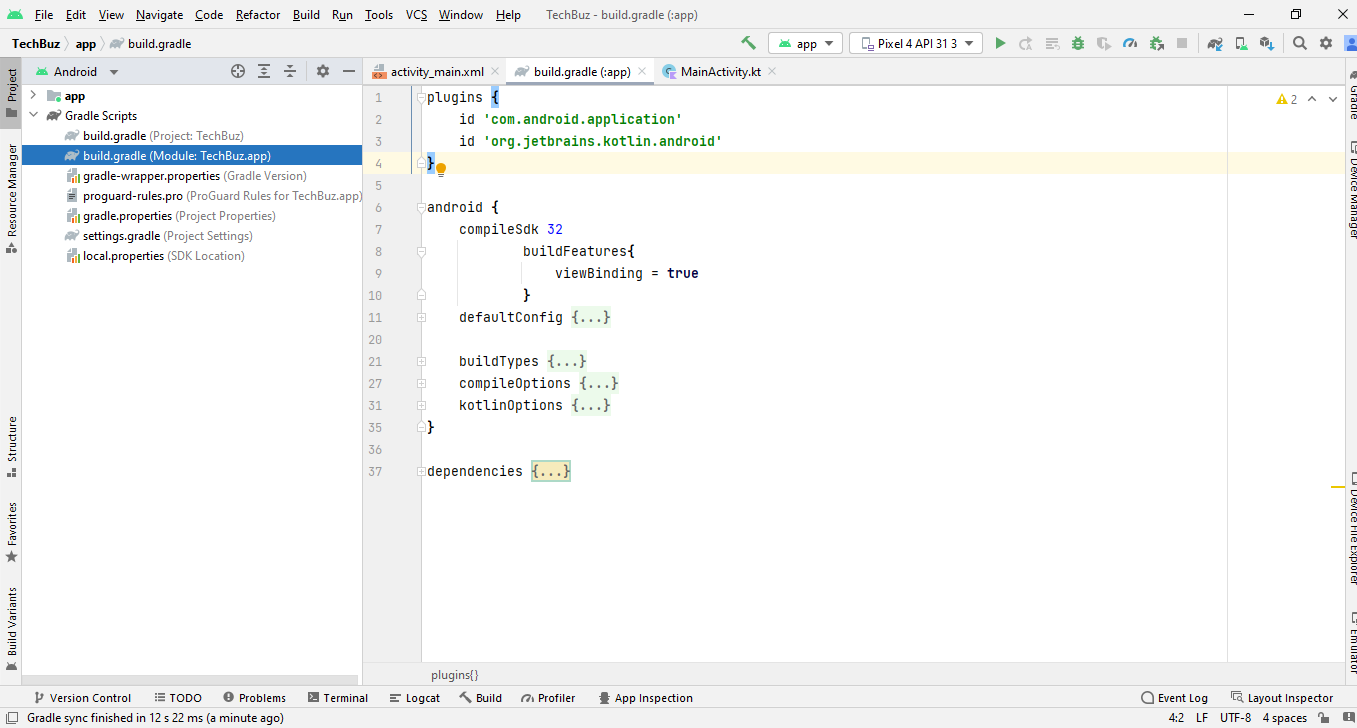This screenshot has width=1357, height=728.
Task: Launch the app Profiler gauge icon
Action: [1130, 43]
